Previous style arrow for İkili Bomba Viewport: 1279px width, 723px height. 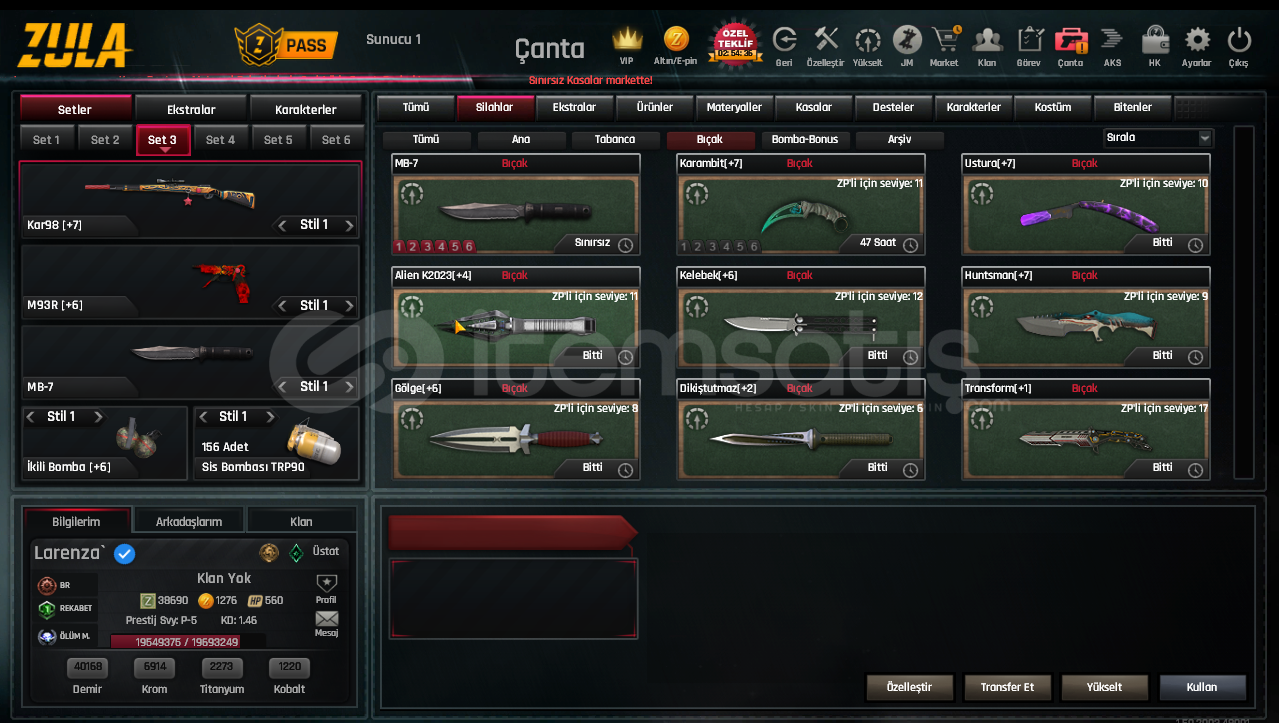[30, 417]
